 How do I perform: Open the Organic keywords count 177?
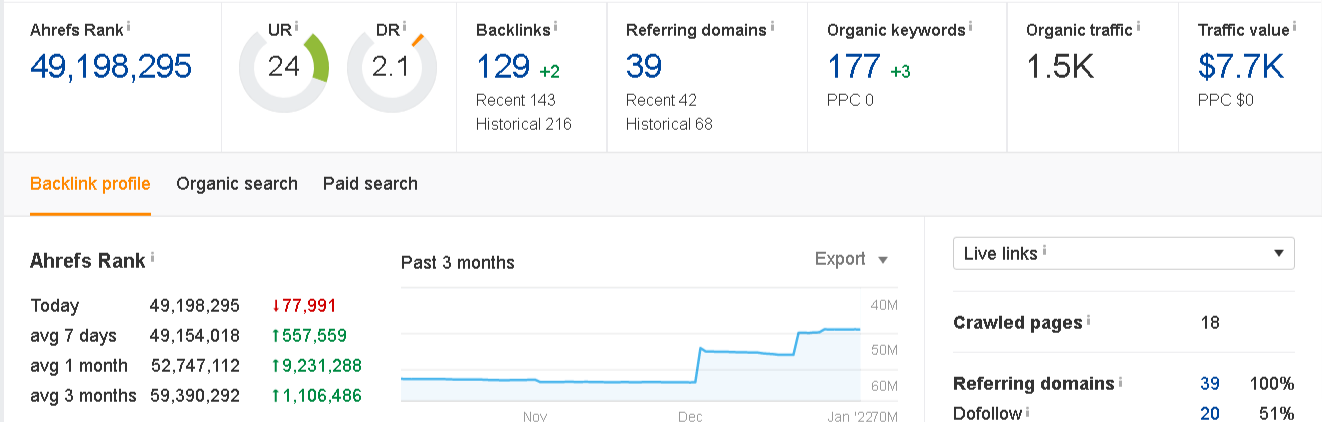853,67
